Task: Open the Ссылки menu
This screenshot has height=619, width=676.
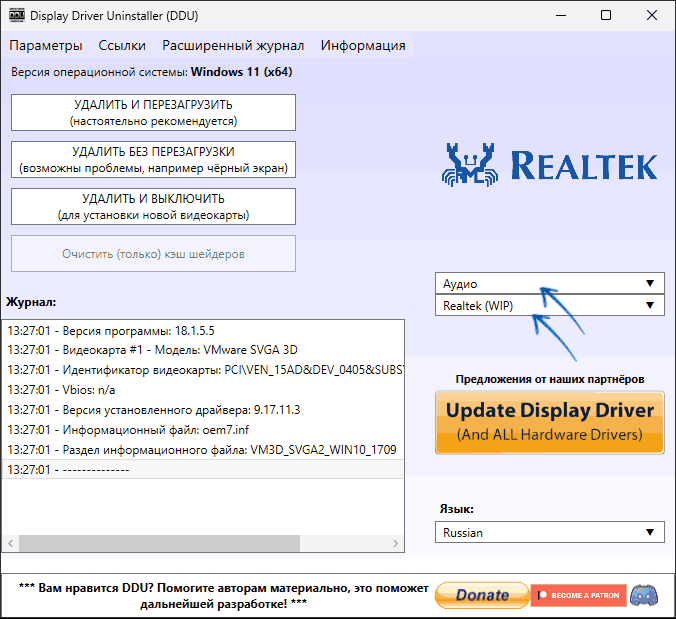Action: [122, 45]
